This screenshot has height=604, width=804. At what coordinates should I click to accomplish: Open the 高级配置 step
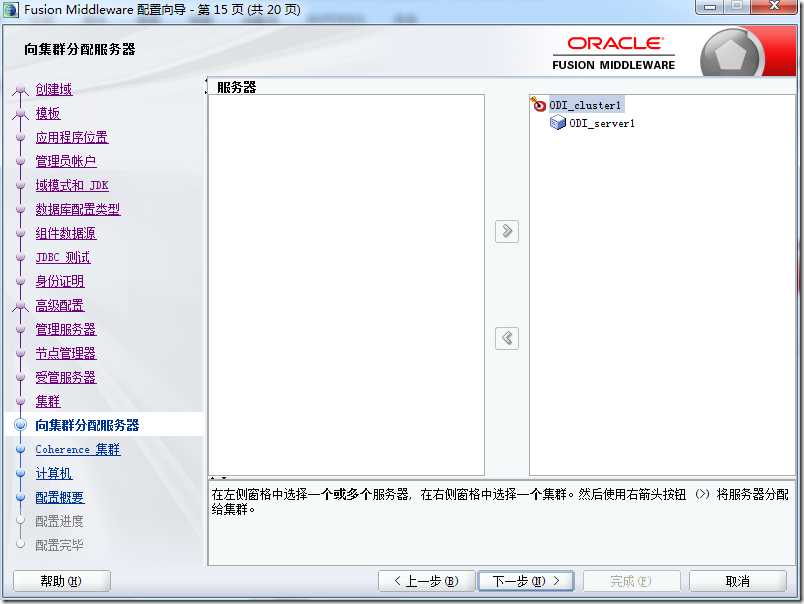click(x=59, y=306)
